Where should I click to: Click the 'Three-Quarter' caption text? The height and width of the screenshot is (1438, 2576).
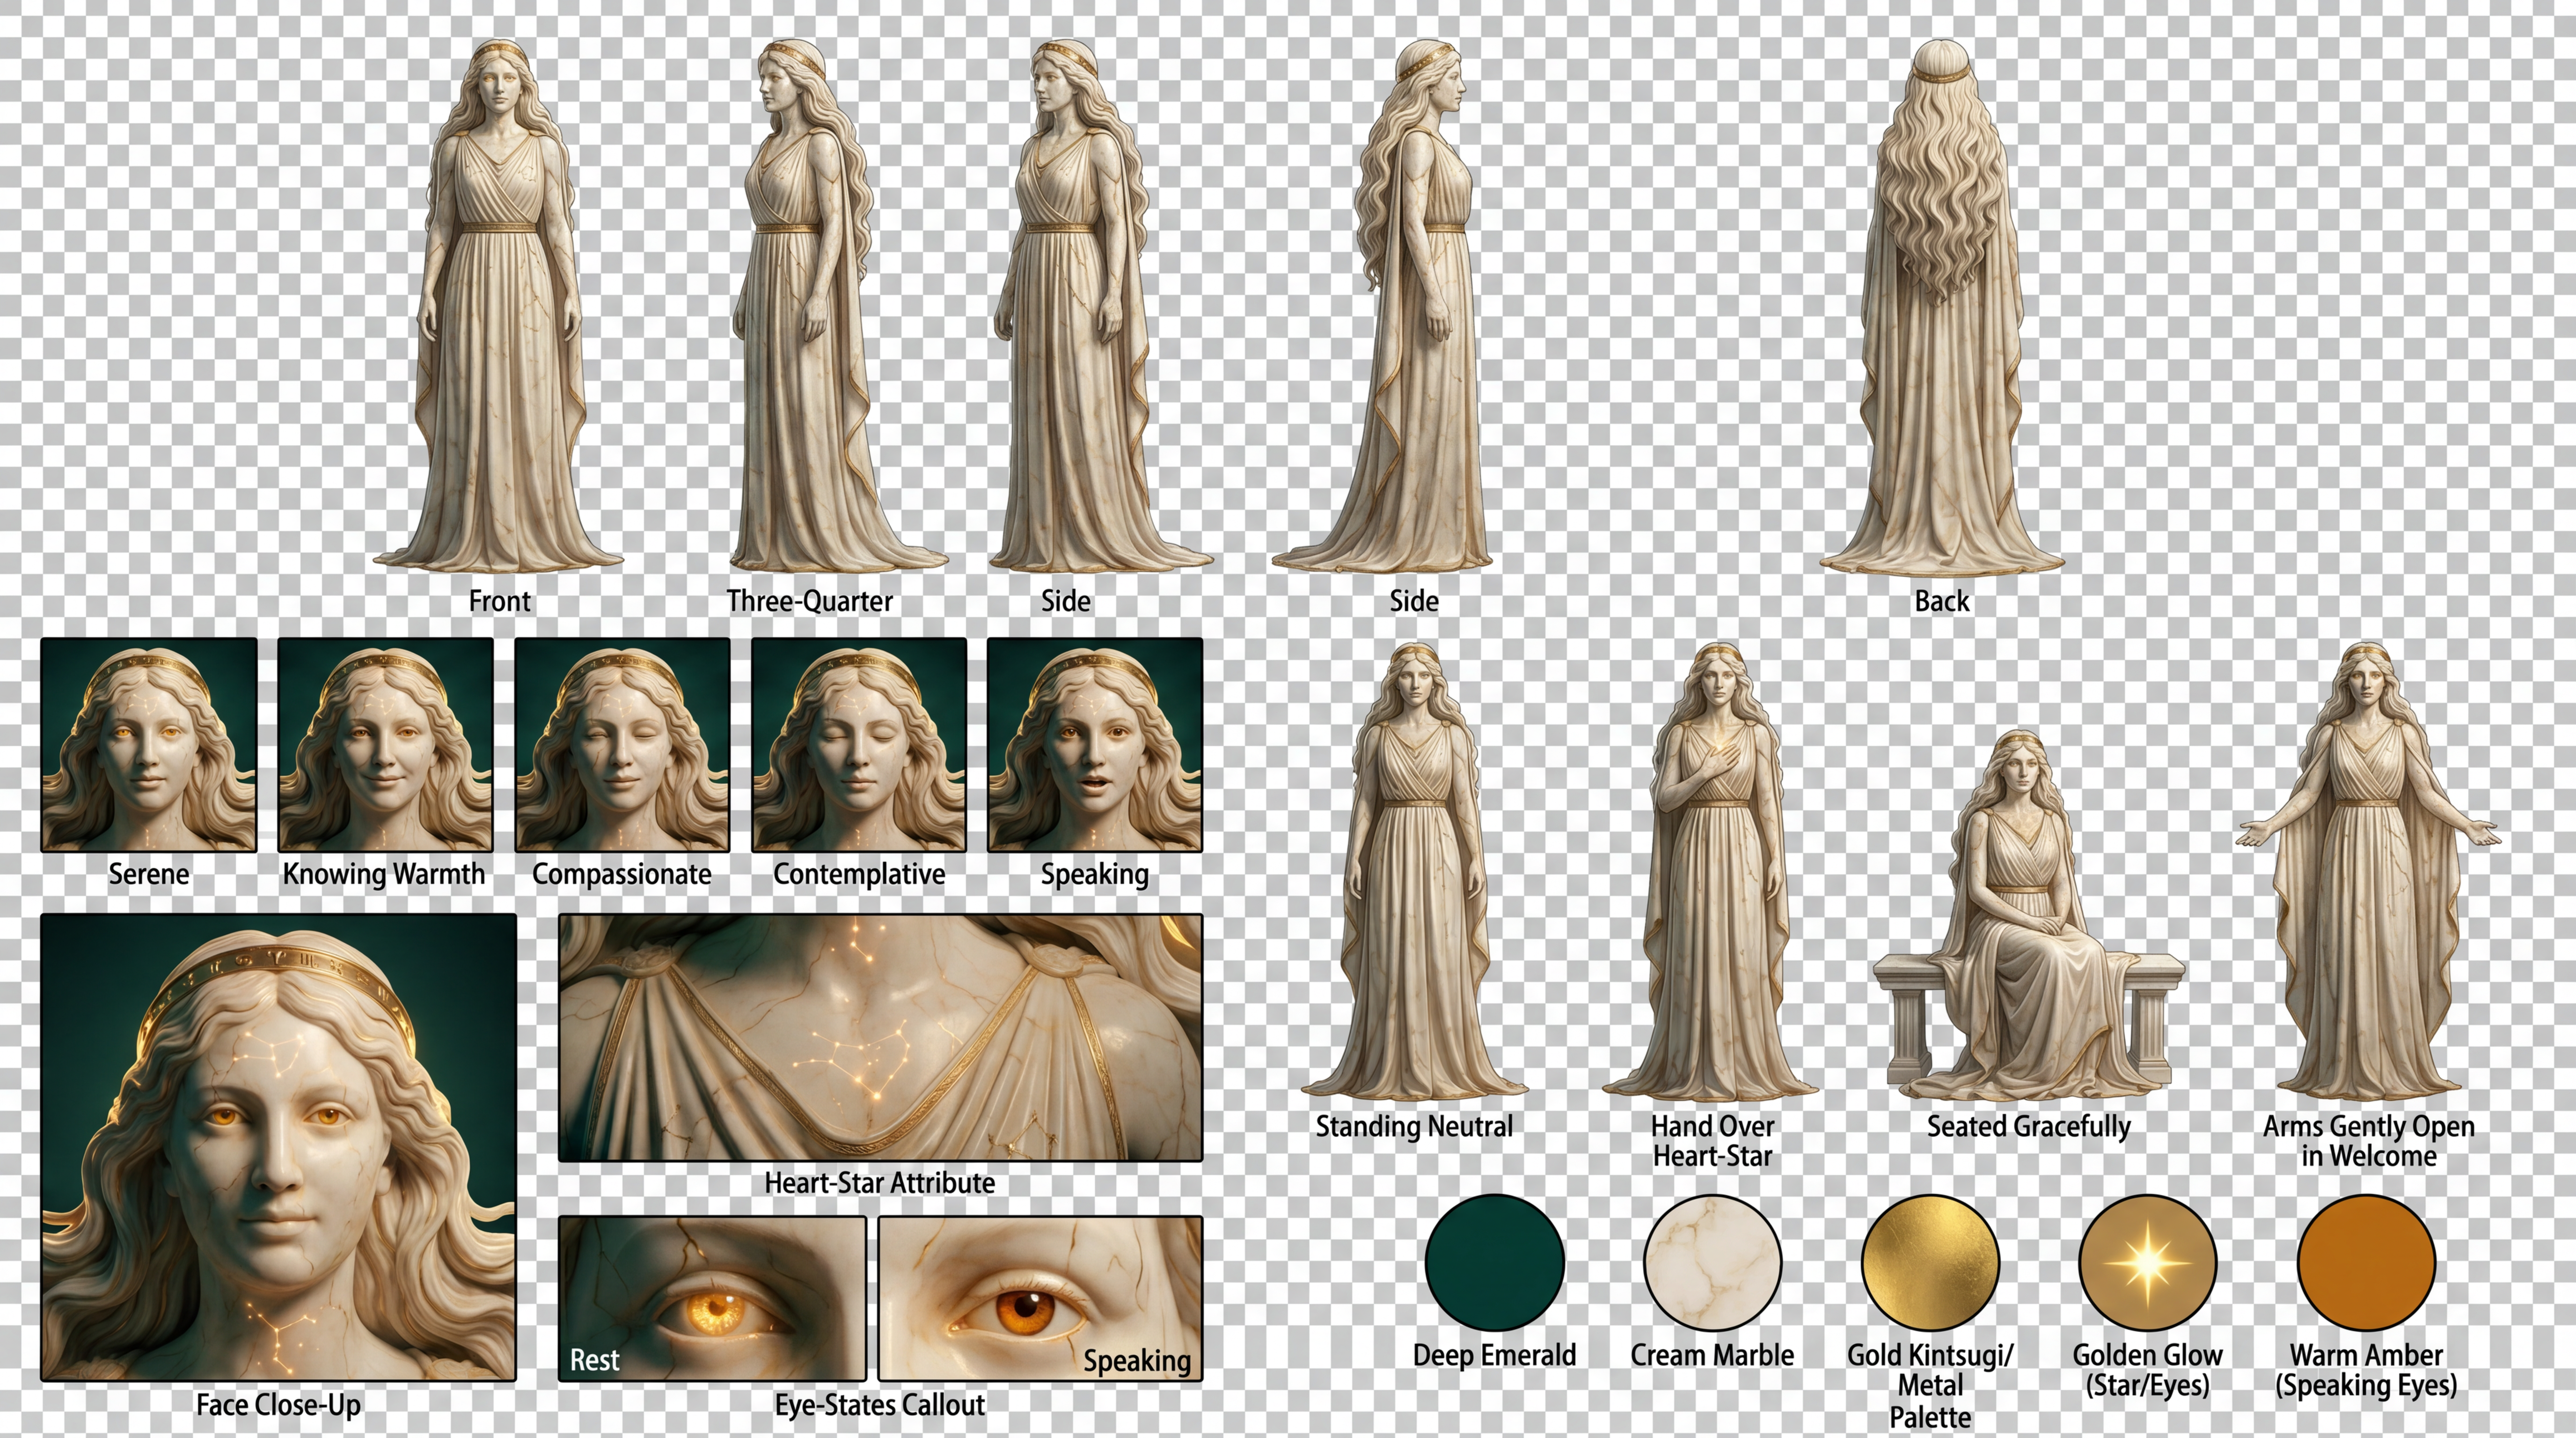(809, 601)
